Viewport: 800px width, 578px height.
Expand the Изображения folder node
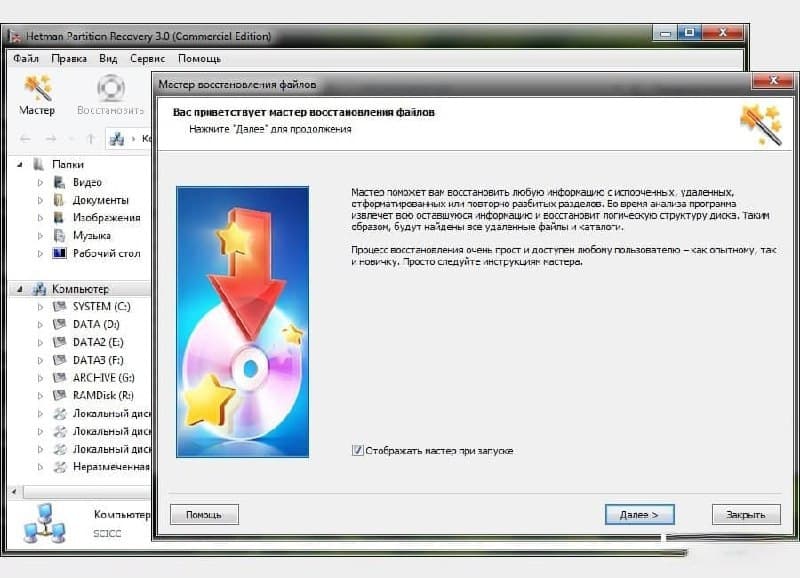point(40,218)
